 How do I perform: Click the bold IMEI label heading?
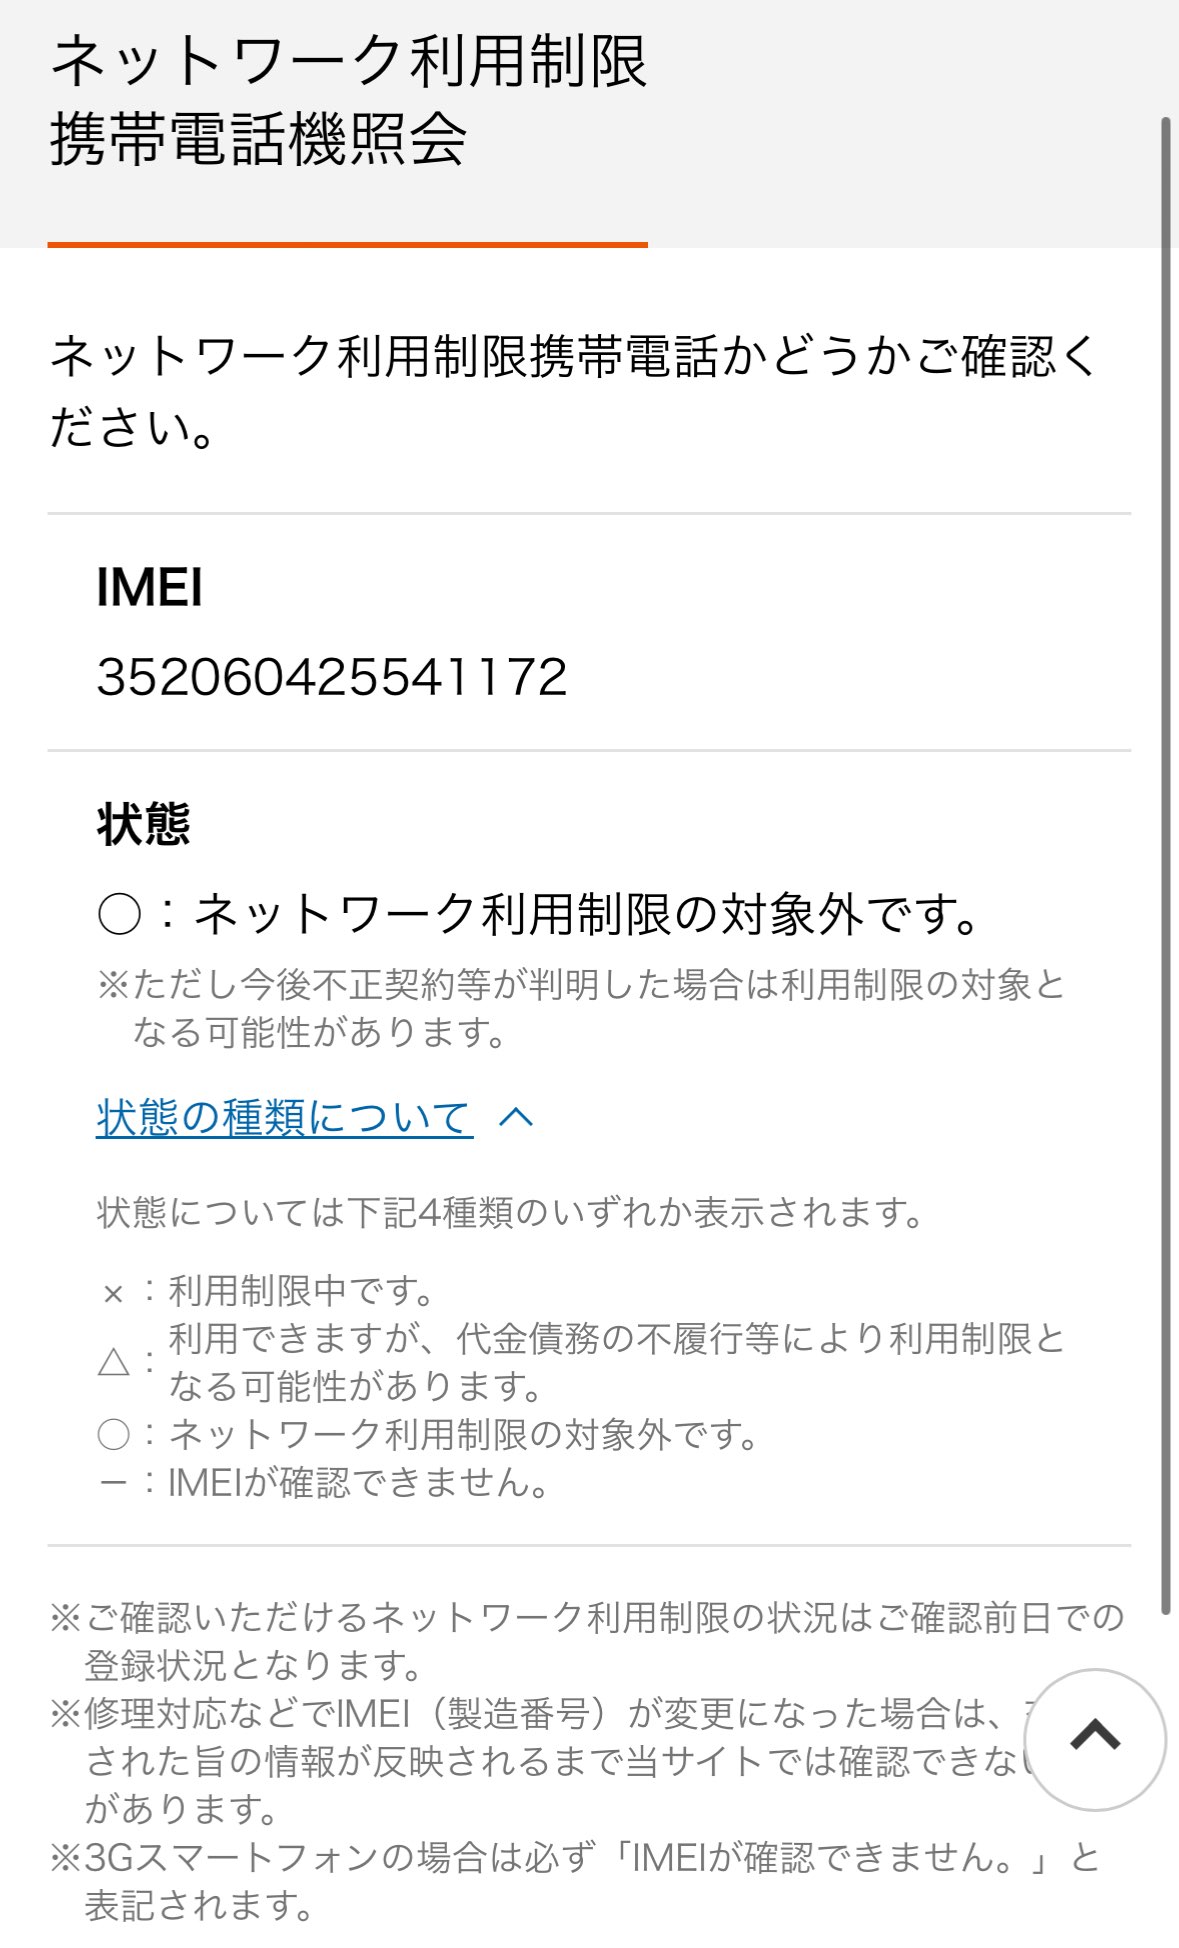tap(150, 587)
